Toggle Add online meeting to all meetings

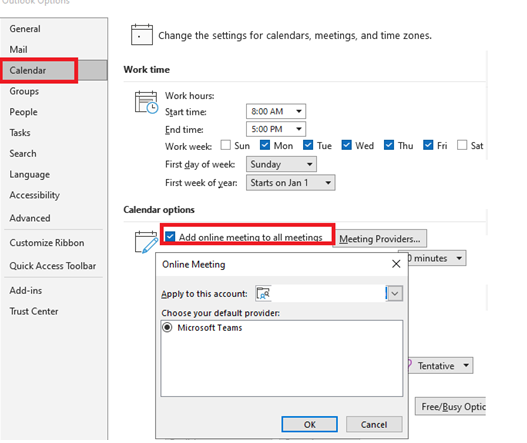[x=170, y=237]
